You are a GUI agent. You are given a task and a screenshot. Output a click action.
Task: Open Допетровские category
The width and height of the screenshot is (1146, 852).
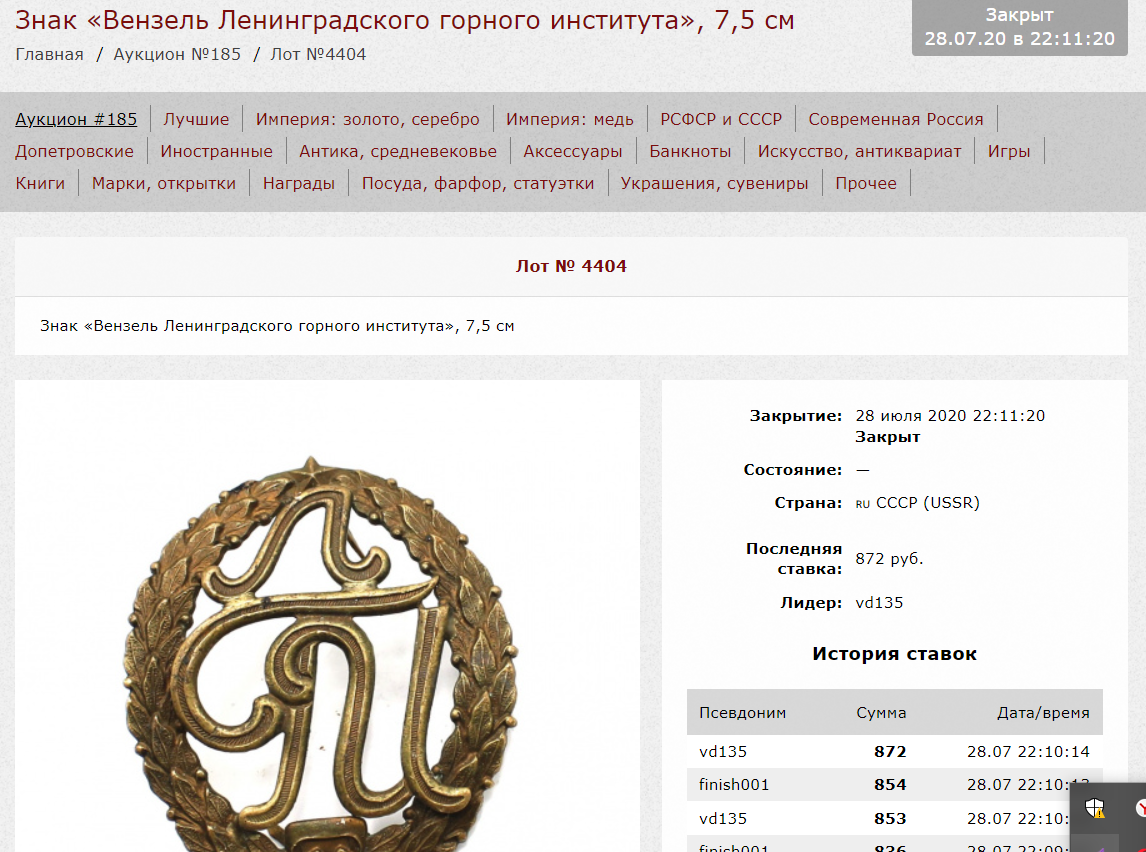pyautogui.click(x=75, y=151)
